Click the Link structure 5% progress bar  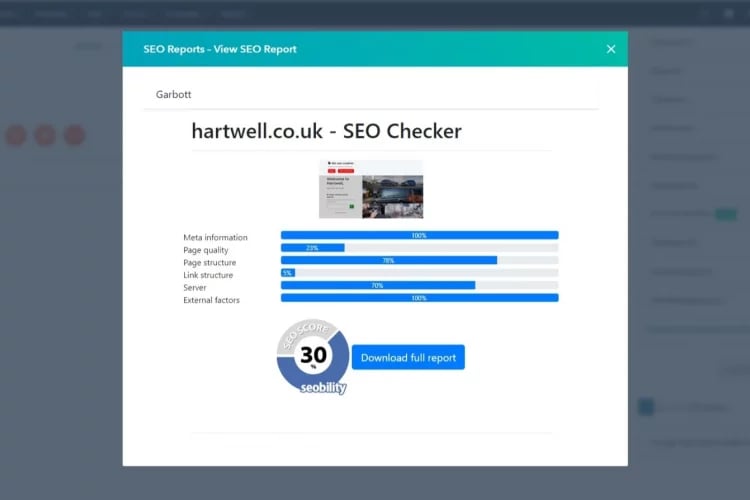tap(419, 273)
